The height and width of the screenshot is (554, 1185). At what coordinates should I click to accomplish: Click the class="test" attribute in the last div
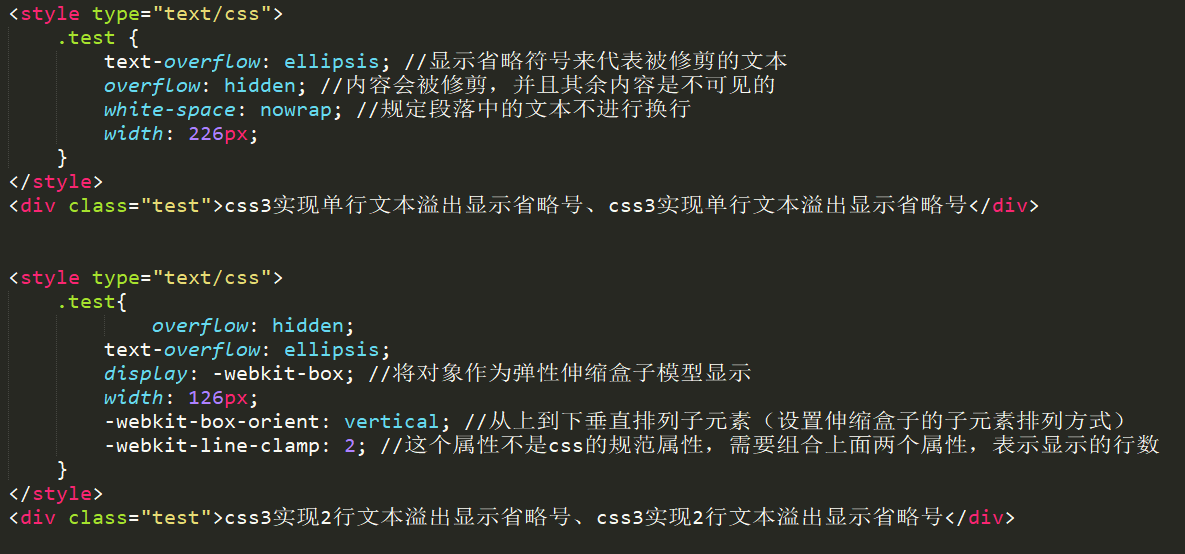coord(140,518)
